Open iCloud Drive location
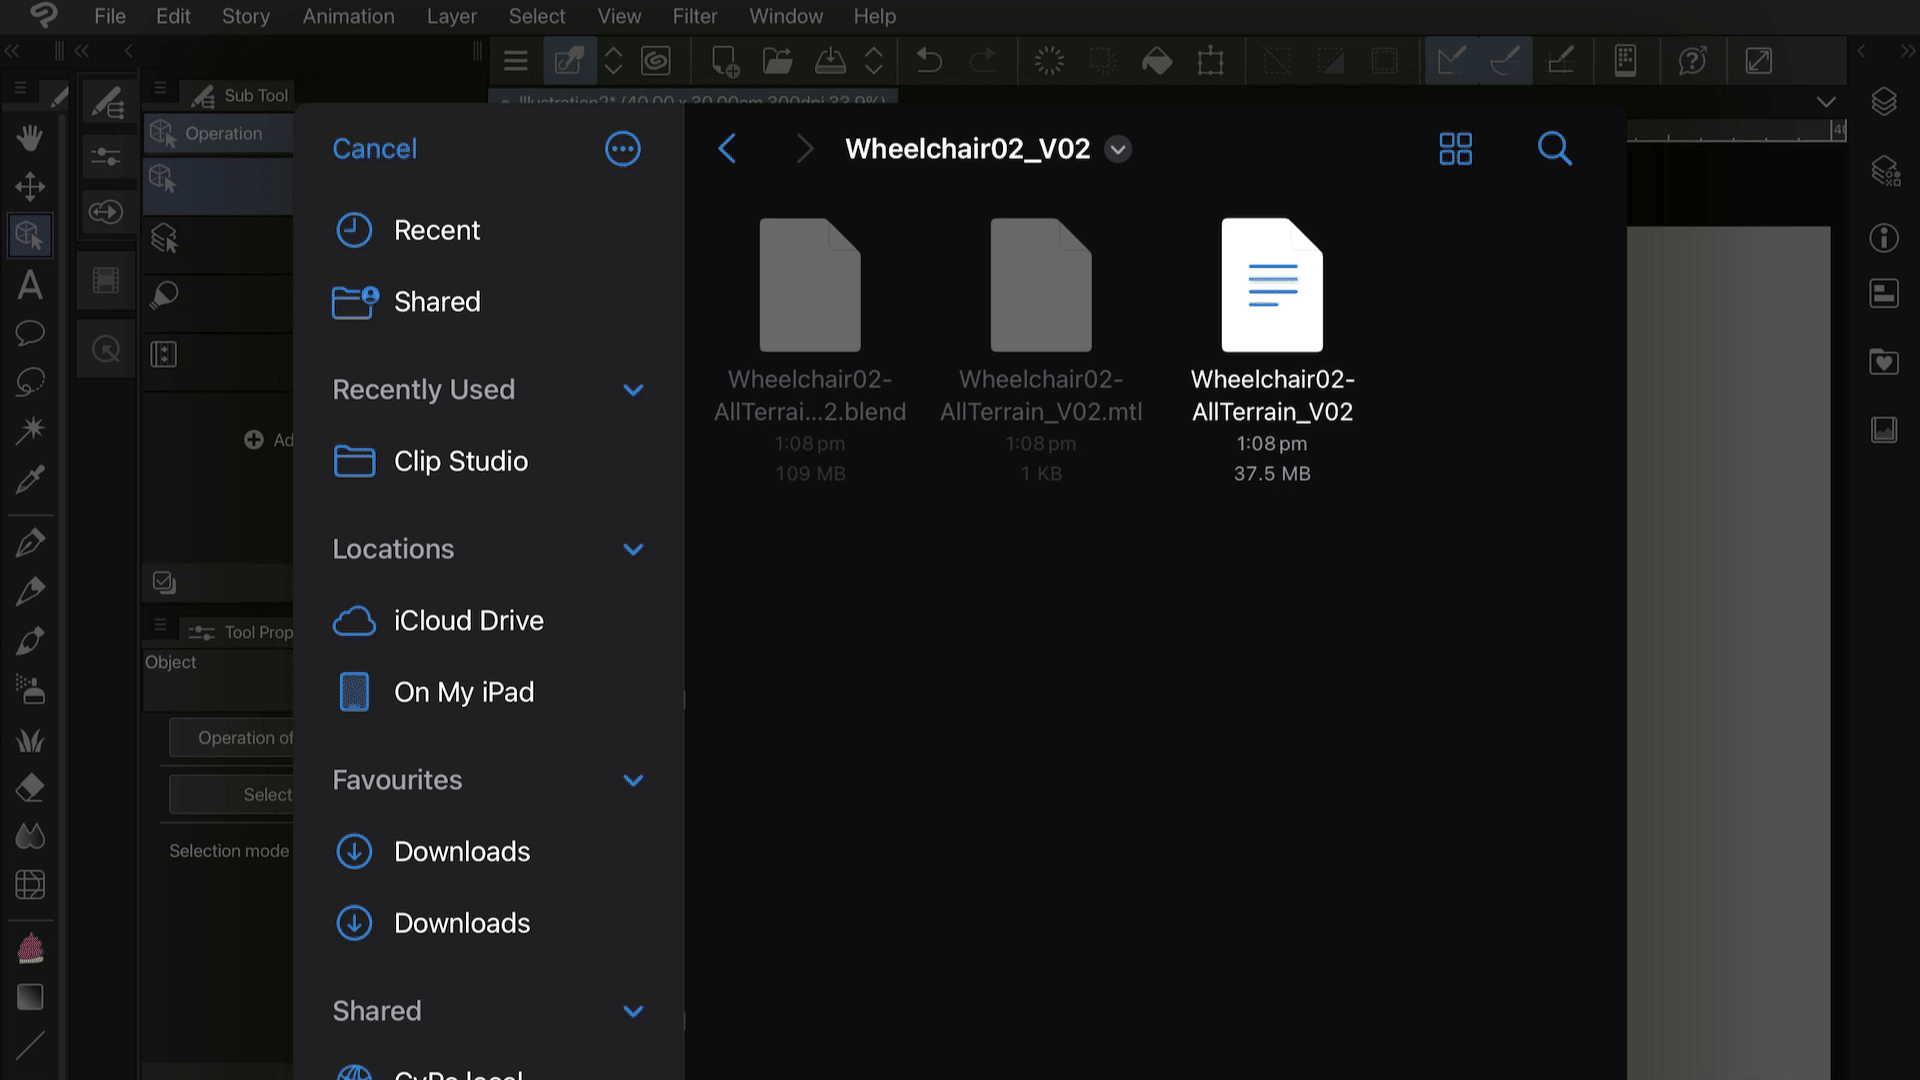 point(468,620)
